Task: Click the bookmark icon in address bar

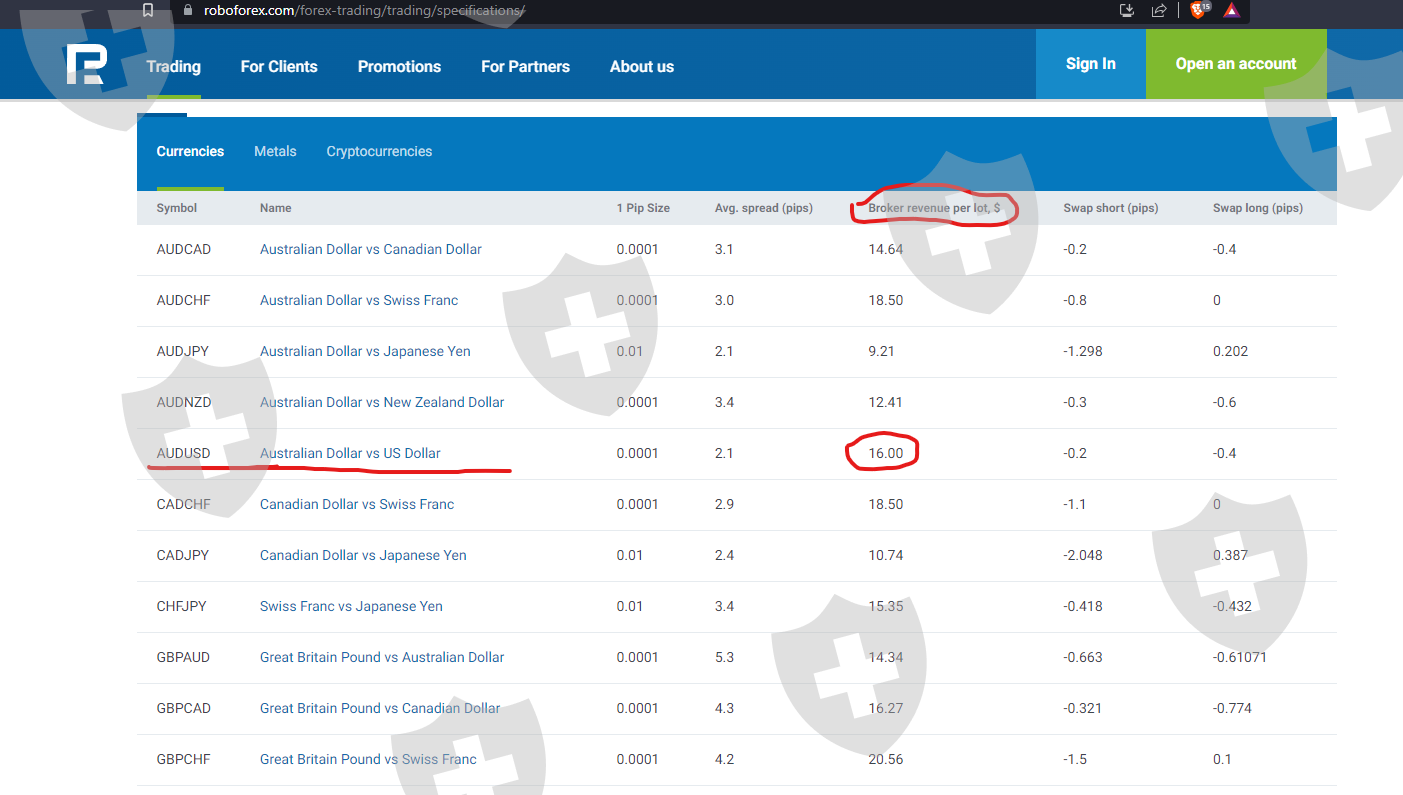Action: [x=148, y=10]
